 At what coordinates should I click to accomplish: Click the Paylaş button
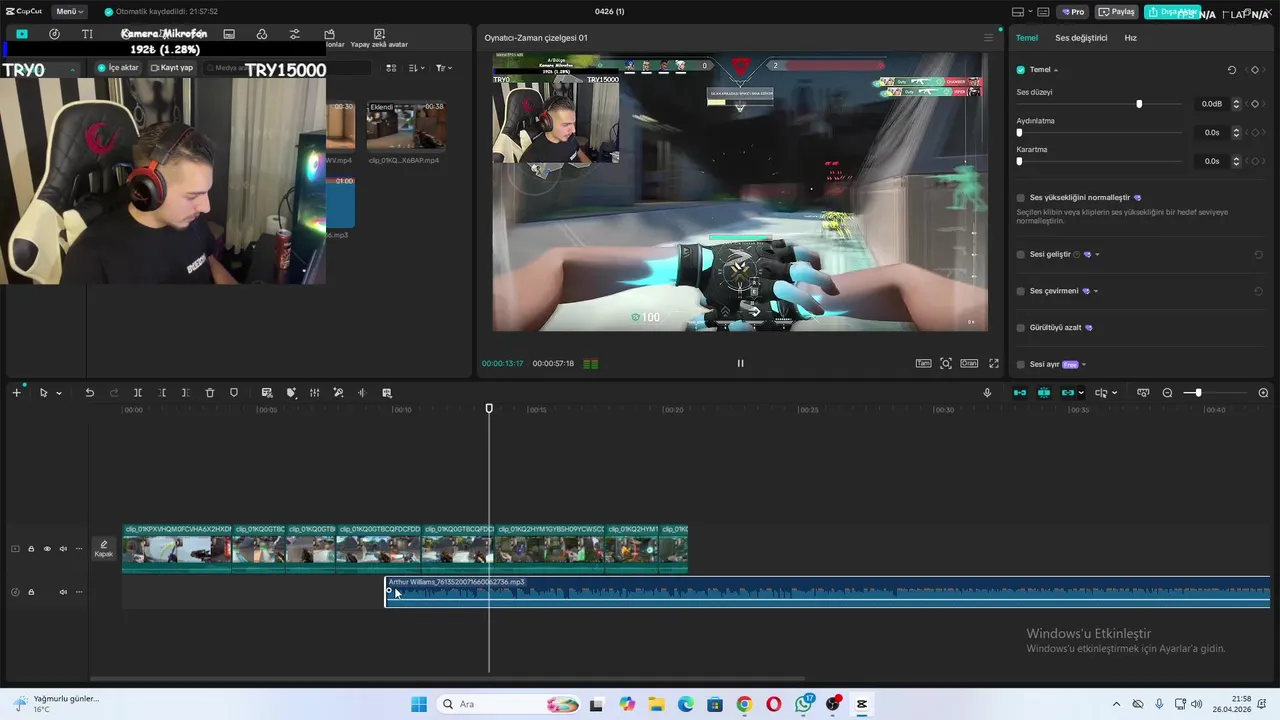[1117, 12]
